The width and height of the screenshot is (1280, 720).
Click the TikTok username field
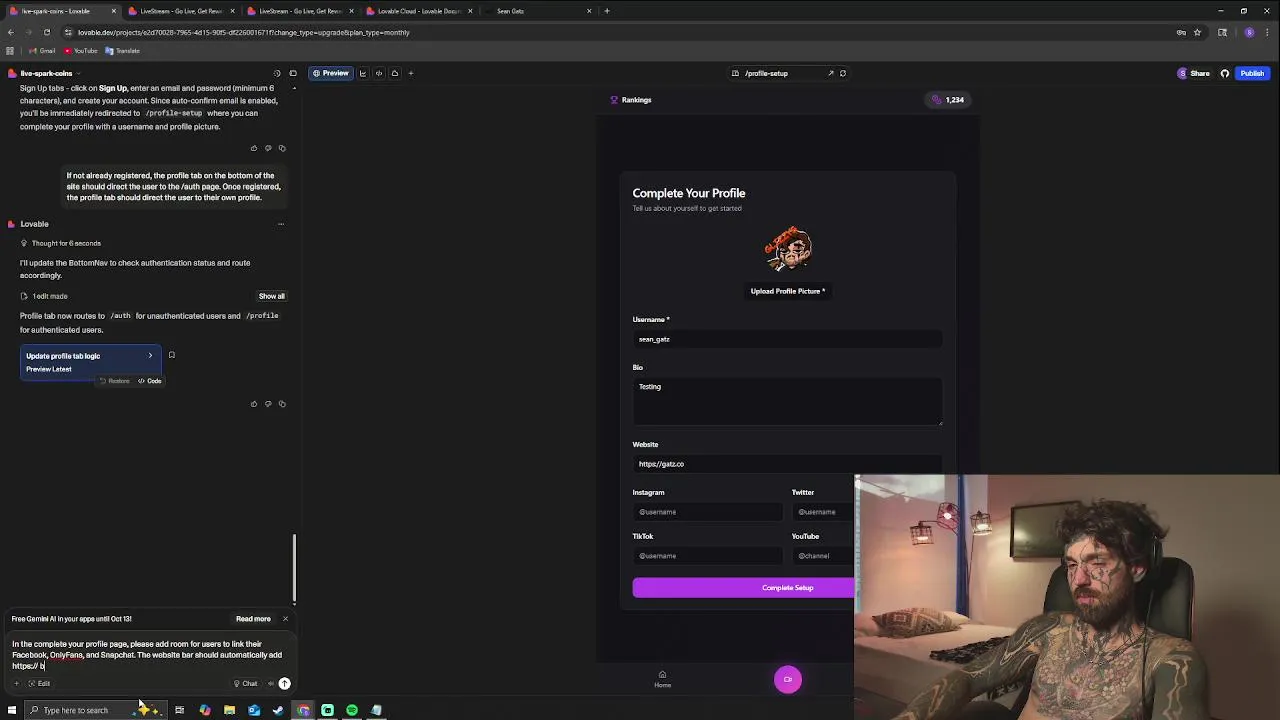click(708, 556)
